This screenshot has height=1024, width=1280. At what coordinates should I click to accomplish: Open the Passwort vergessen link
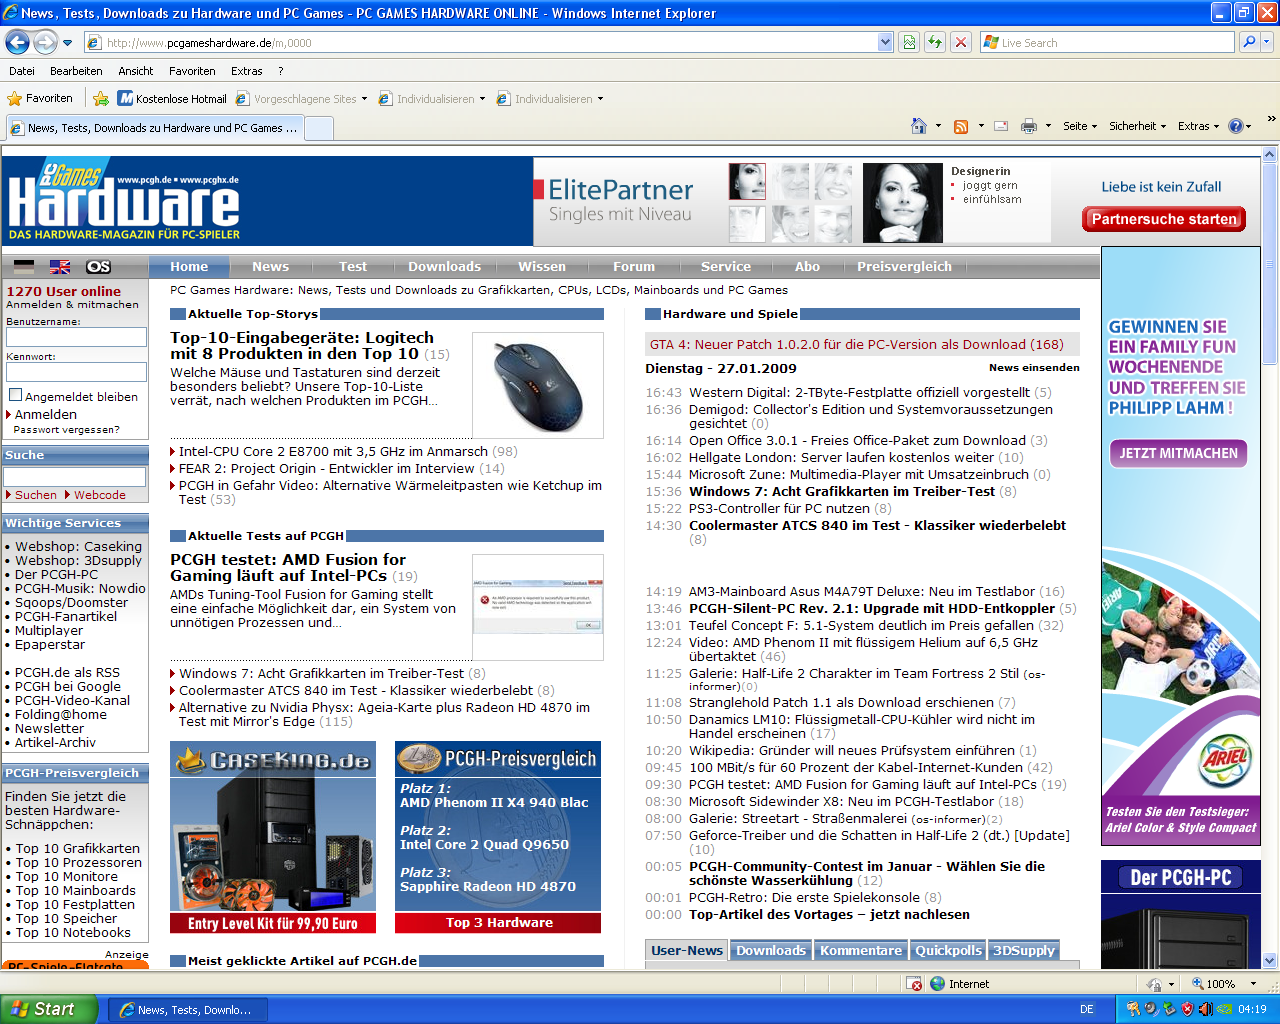click(66, 430)
